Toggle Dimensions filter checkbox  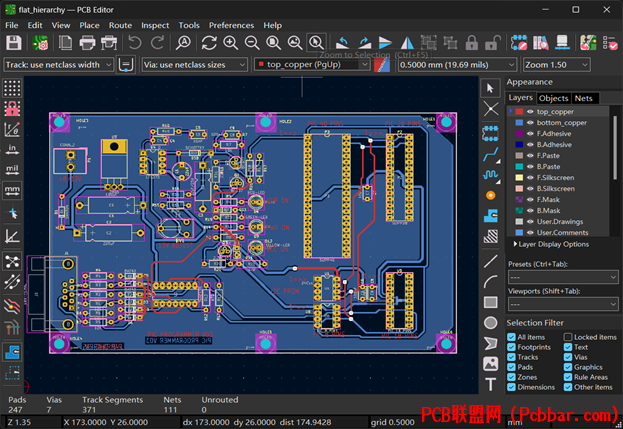pyautogui.click(x=511, y=387)
